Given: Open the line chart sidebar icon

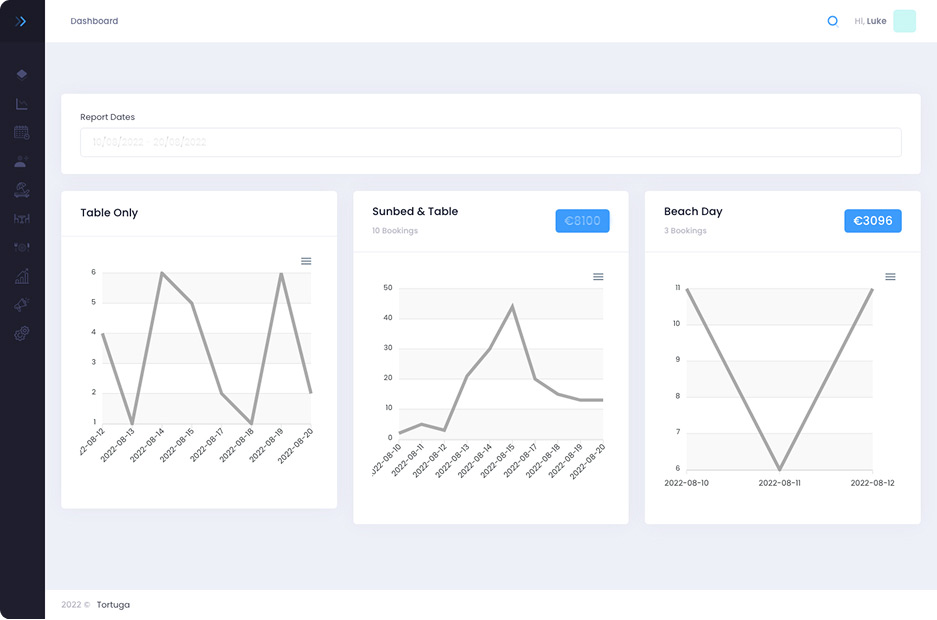Looking at the screenshot, I should point(22,103).
